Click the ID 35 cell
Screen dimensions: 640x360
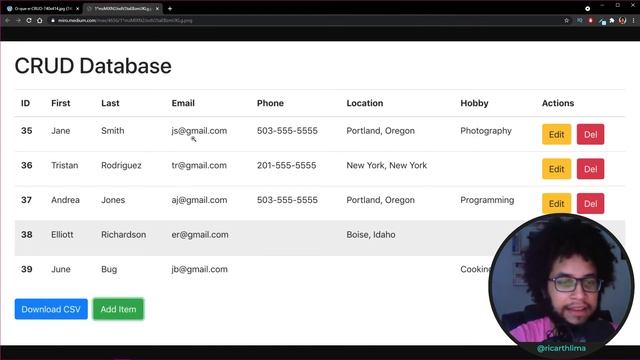[x=27, y=131]
